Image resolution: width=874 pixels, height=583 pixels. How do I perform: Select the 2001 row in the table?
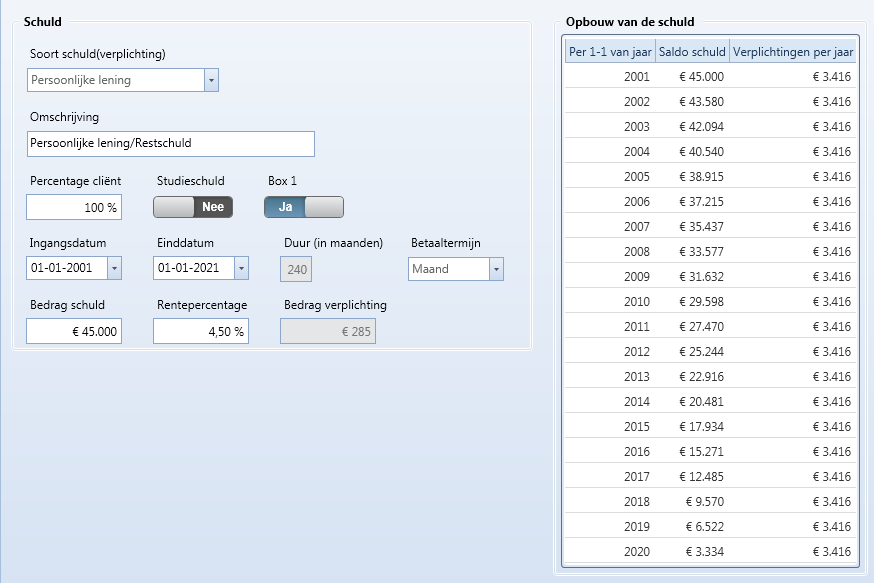[x=710, y=77]
